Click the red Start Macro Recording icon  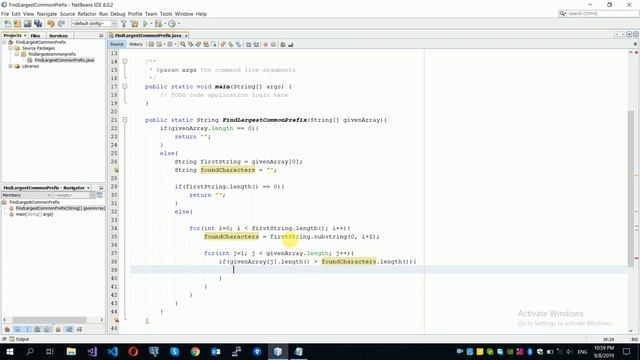tap(266, 44)
